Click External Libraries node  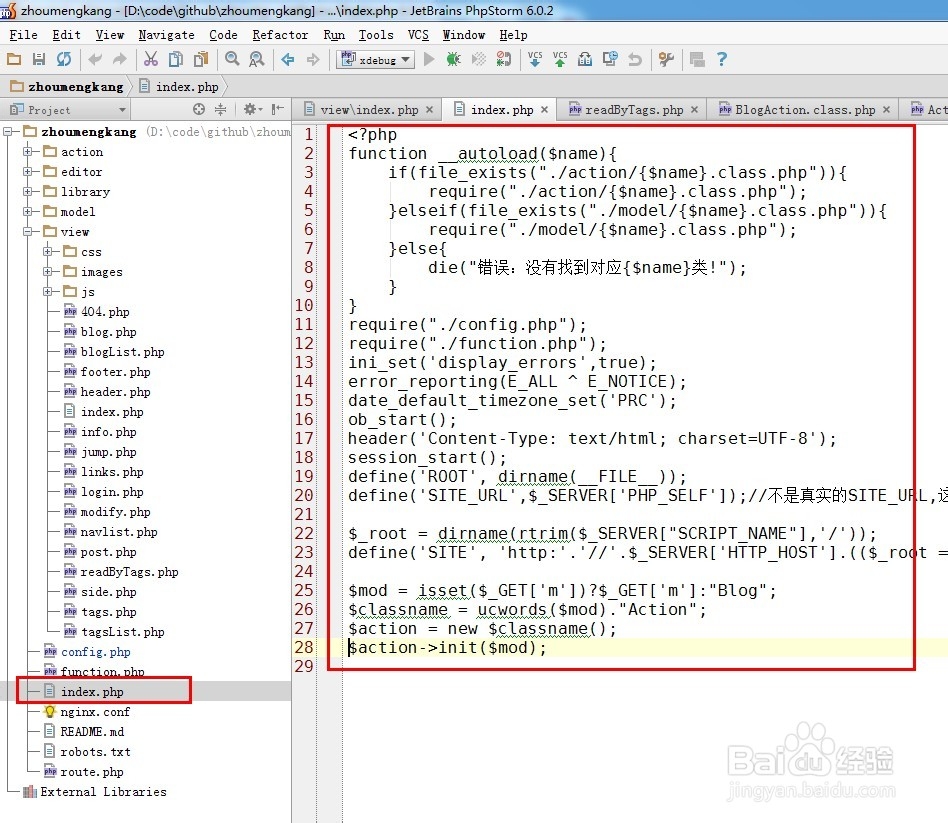(x=103, y=792)
